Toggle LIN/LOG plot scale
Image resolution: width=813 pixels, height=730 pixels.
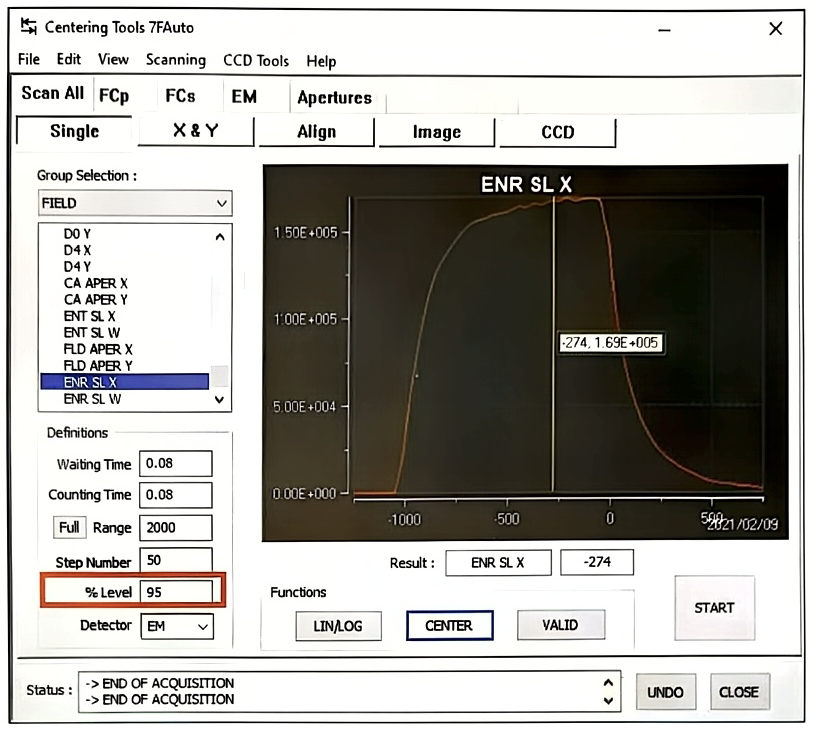(338, 626)
